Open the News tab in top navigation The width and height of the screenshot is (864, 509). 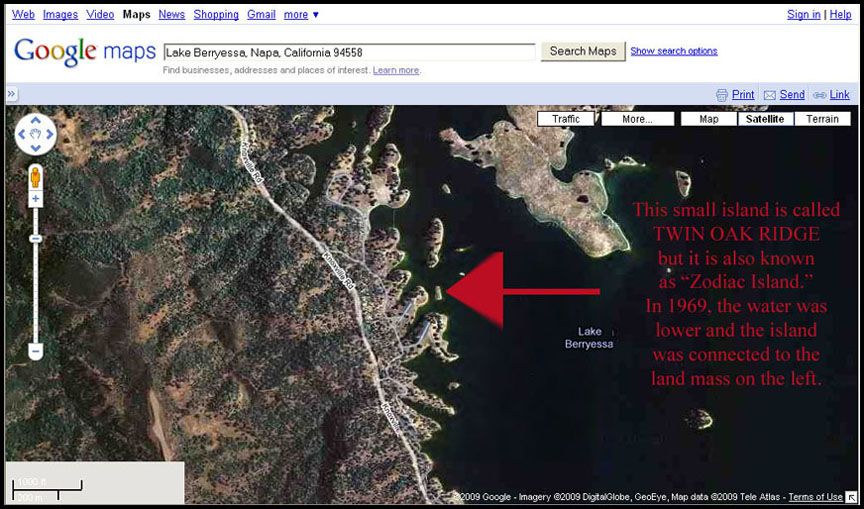click(x=171, y=15)
